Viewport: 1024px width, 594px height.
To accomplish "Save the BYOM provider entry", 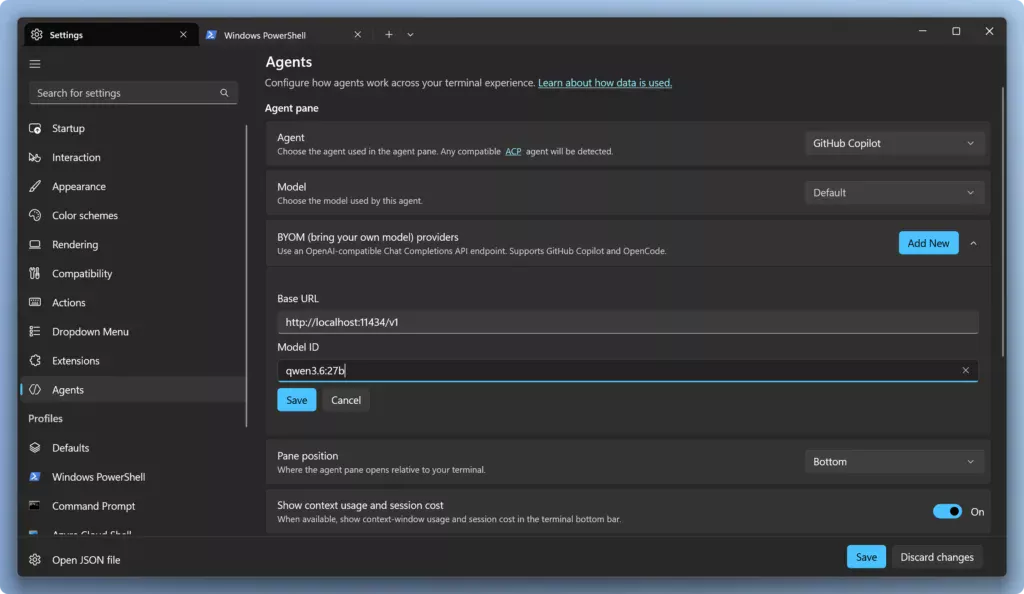I will click(x=296, y=400).
